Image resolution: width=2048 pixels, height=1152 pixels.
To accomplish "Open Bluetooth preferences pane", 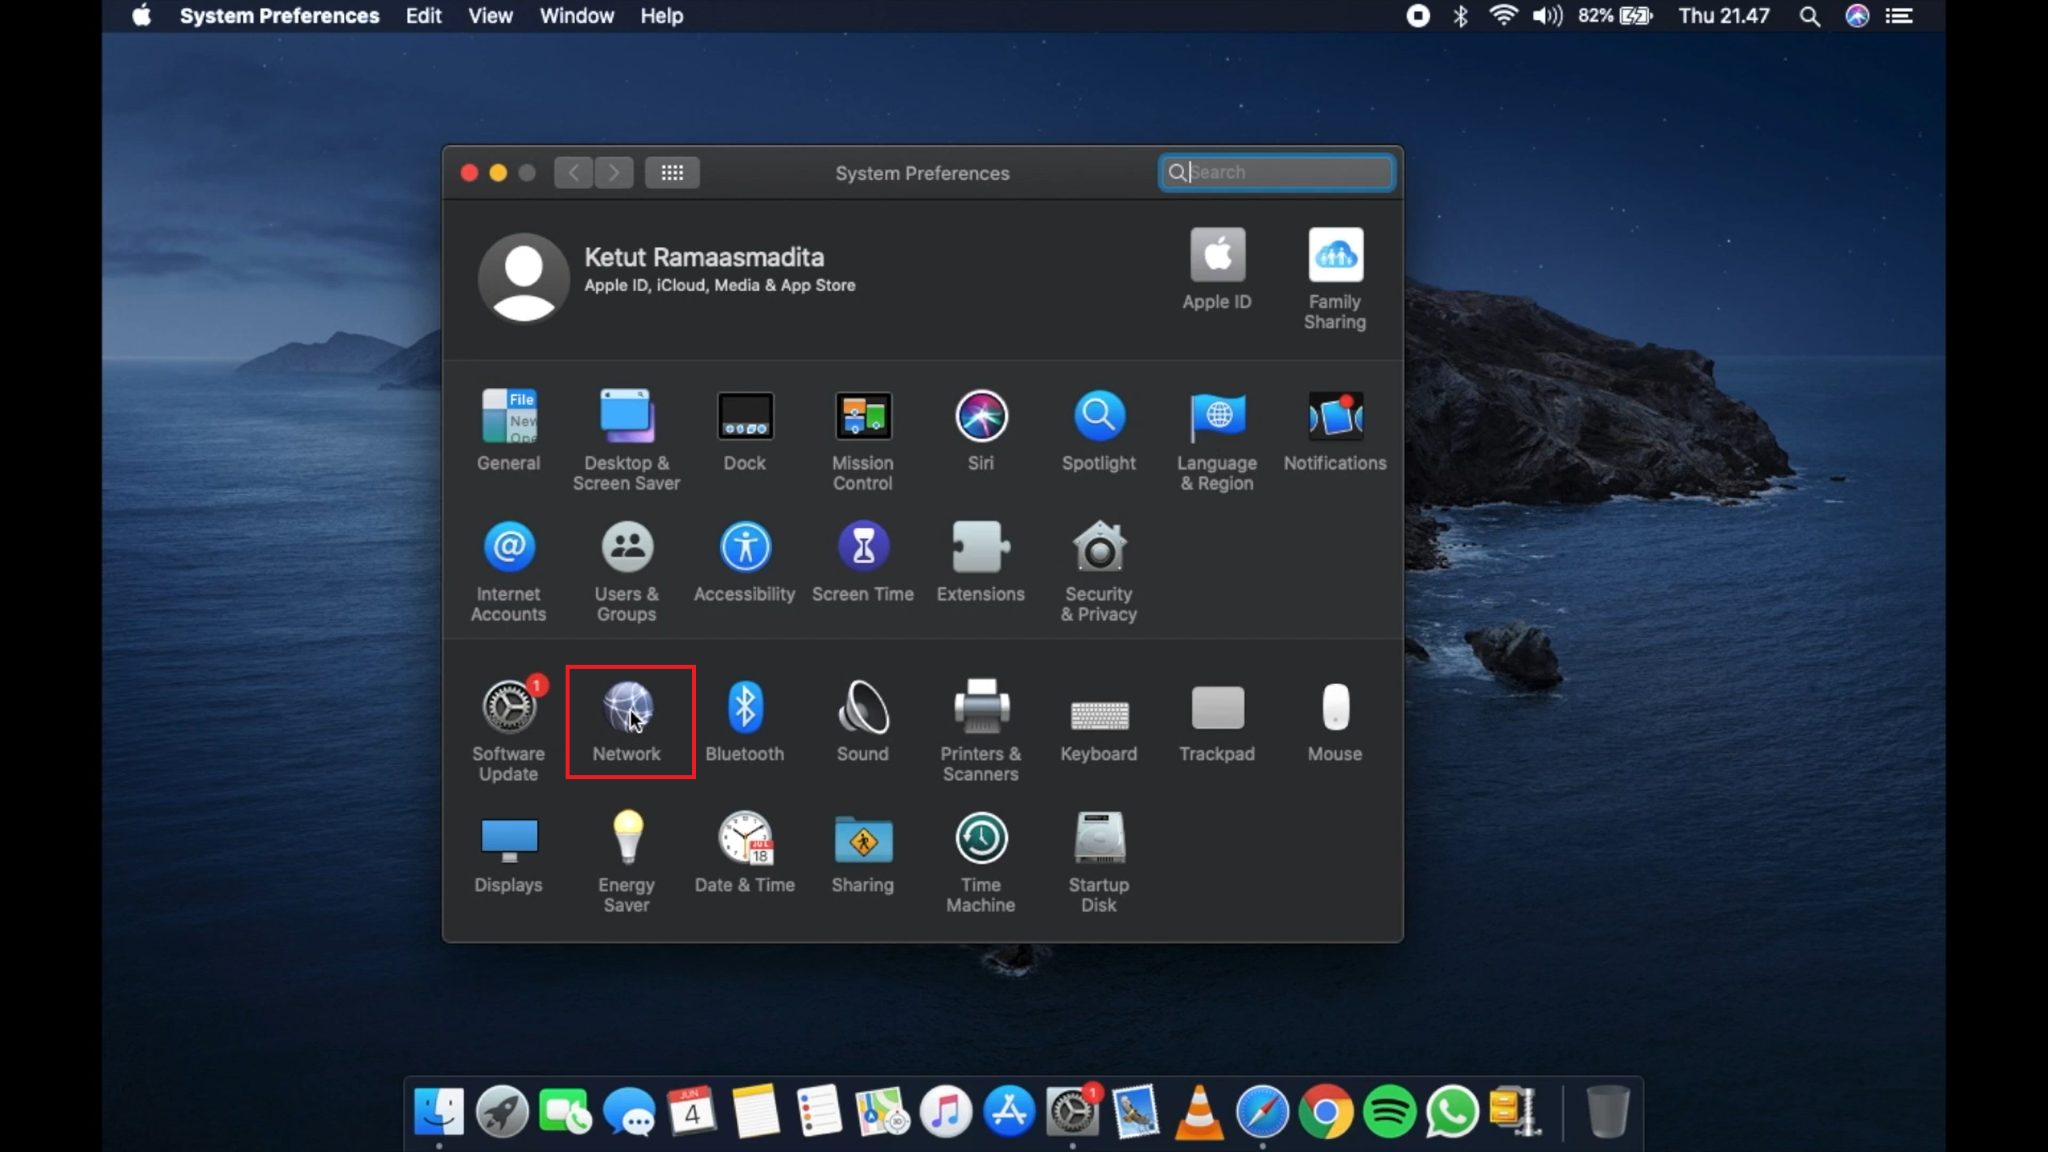I will pyautogui.click(x=745, y=721).
